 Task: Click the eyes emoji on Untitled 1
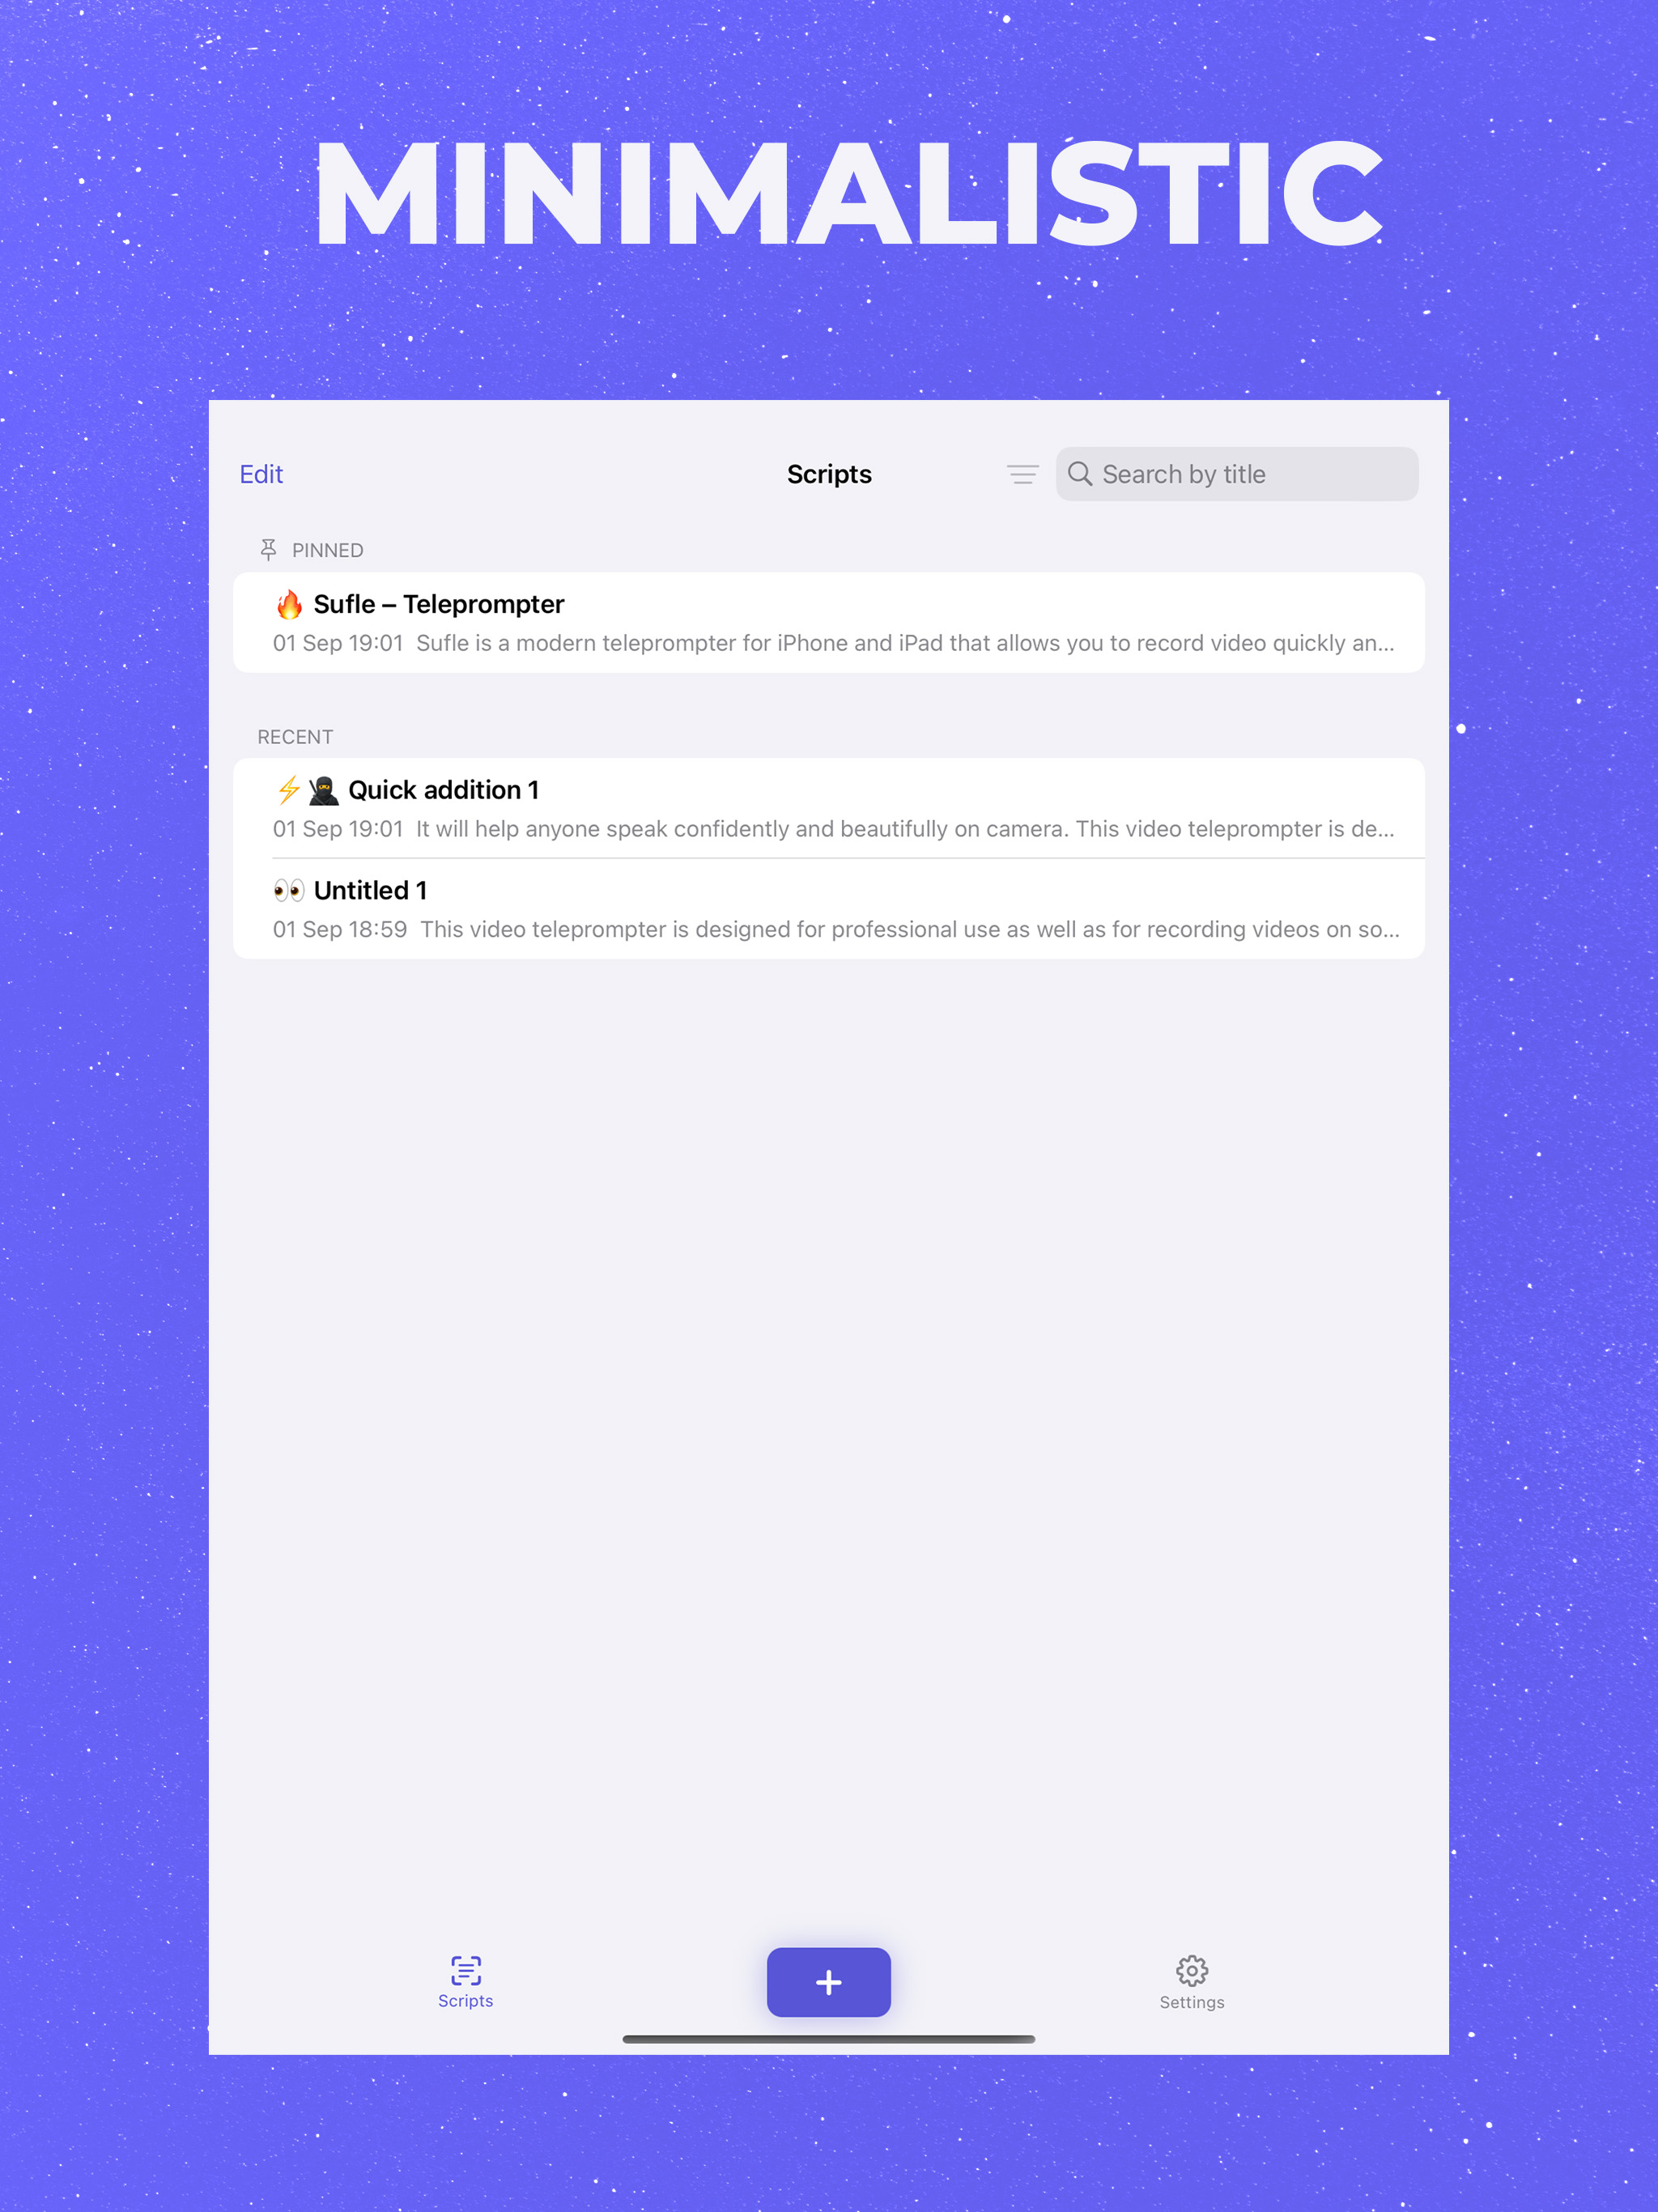coord(289,890)
